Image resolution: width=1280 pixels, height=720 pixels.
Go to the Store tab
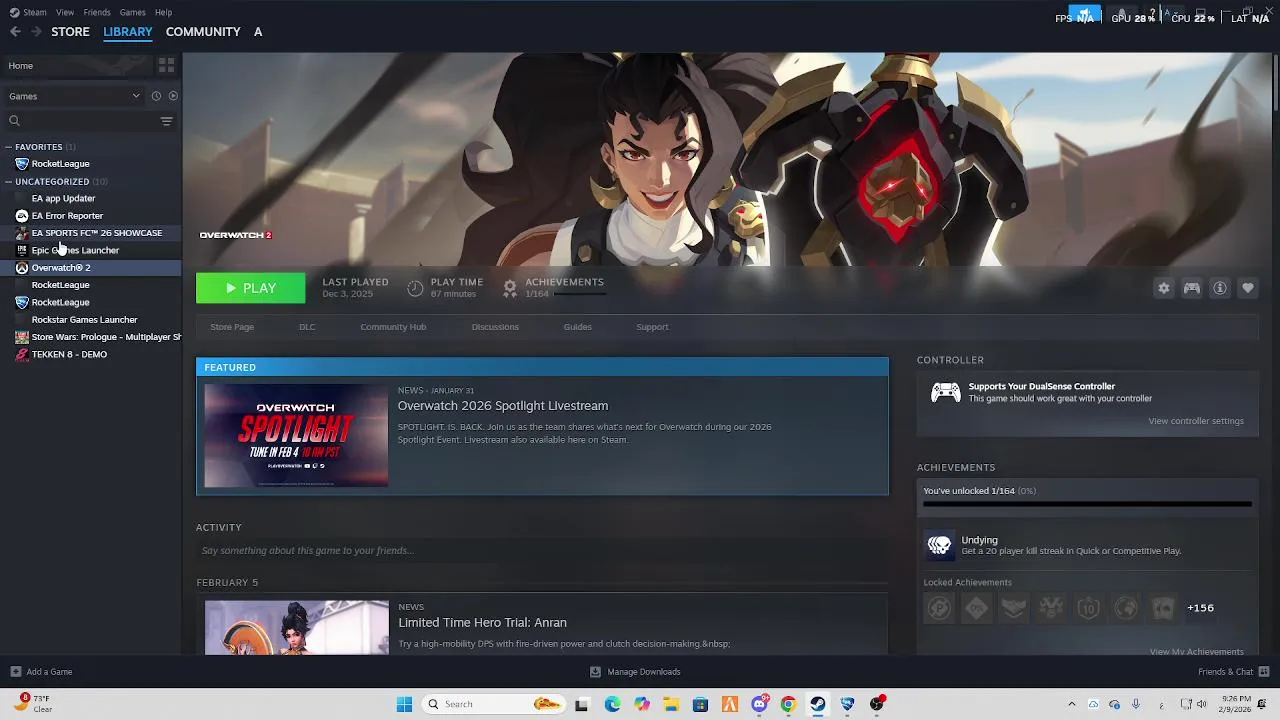coord(70,32)
